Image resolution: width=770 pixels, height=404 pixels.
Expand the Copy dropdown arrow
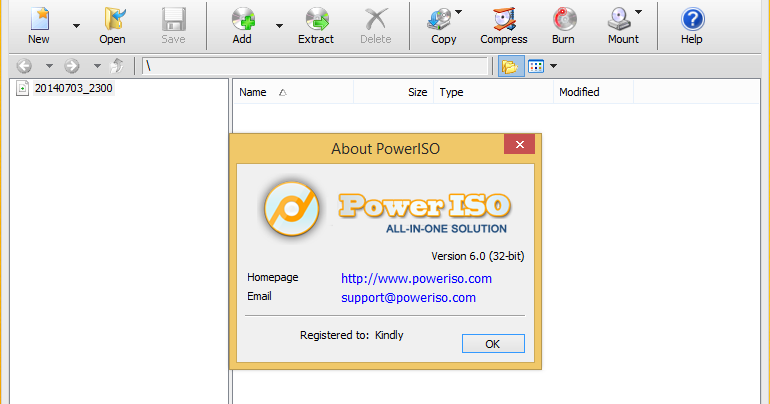[x=459, y=12]
